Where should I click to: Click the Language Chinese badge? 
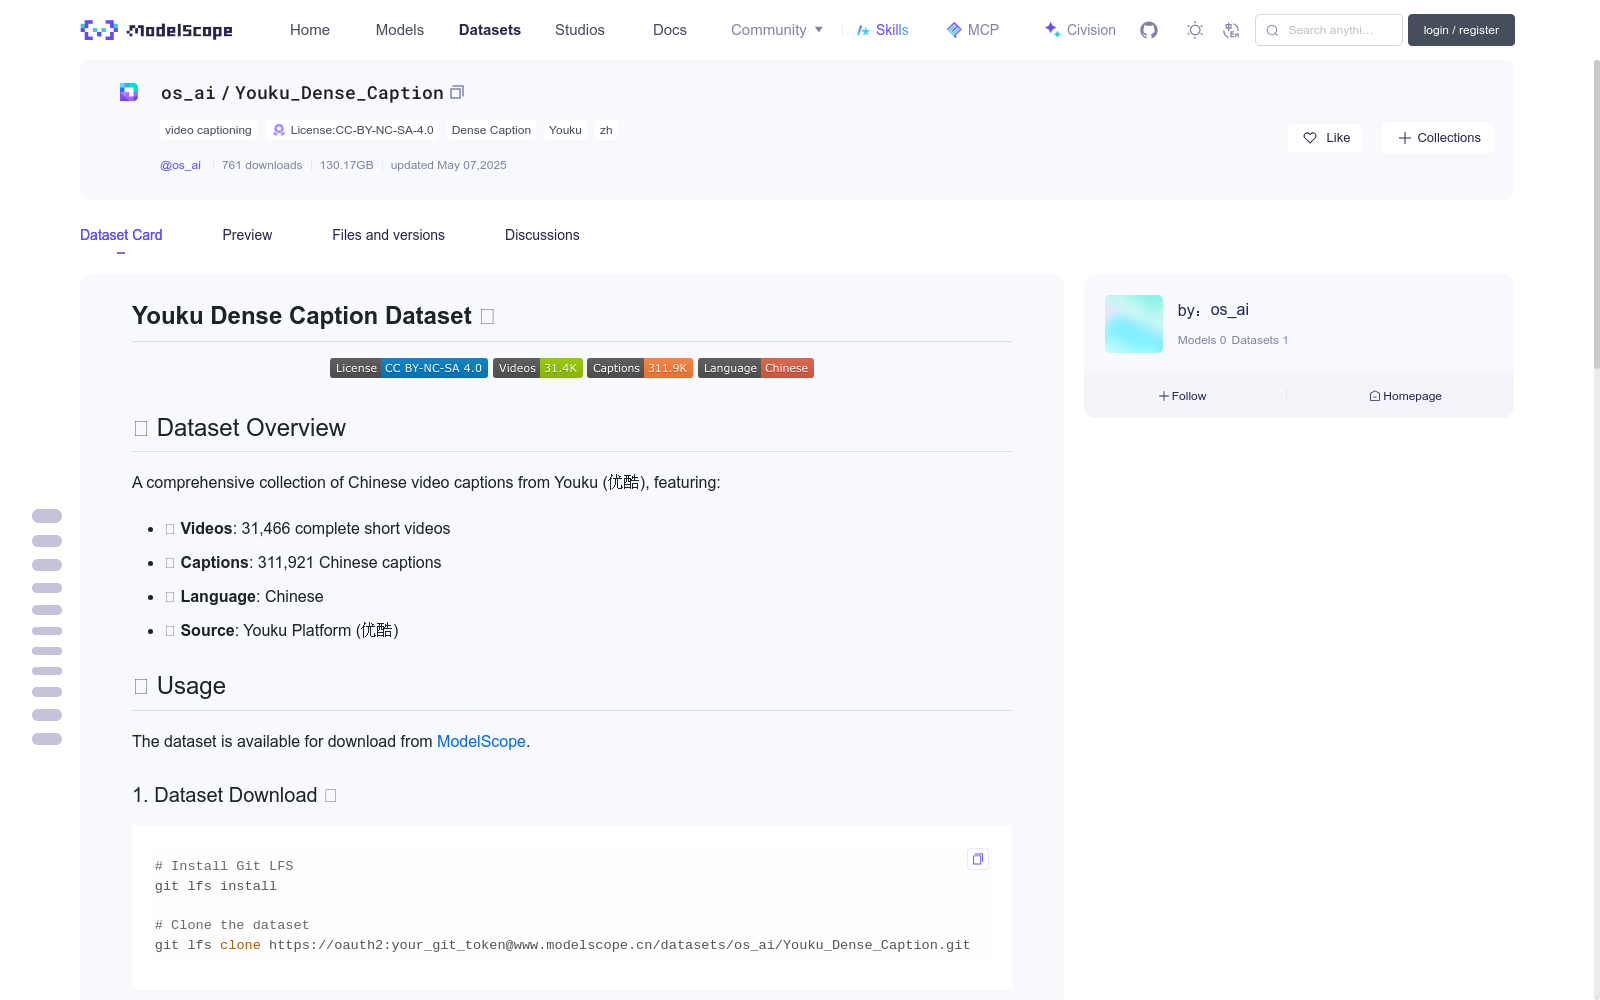pos(756,368)
